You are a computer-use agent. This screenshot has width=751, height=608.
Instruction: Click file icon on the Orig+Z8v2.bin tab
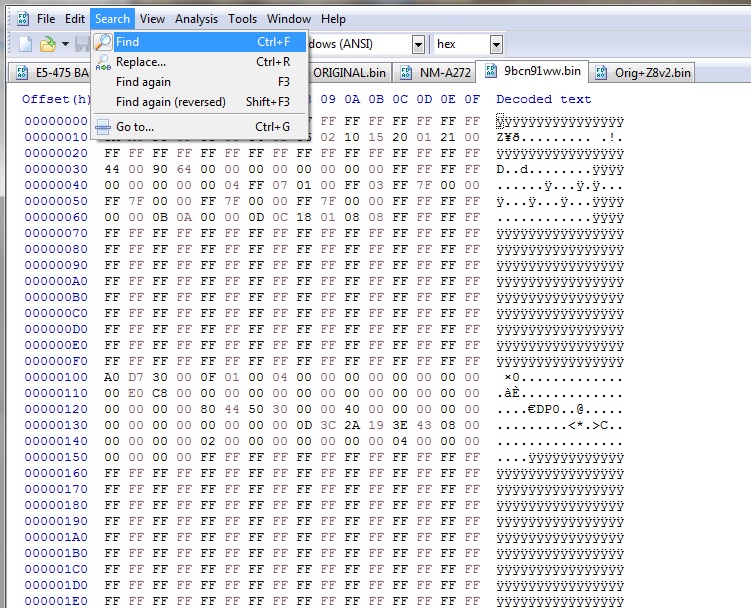click(x=601, y=72)
